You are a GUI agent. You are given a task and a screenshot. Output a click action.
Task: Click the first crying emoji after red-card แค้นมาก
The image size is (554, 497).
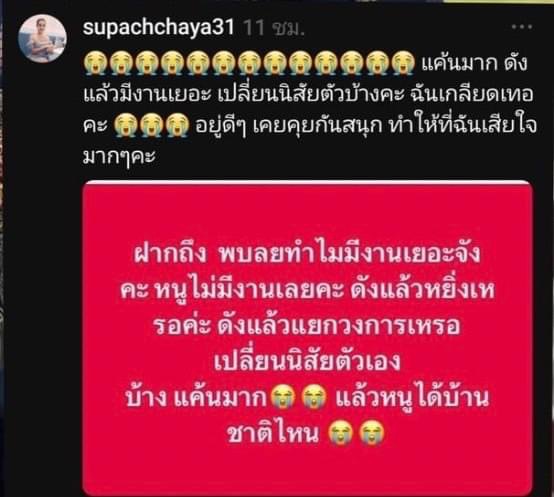[x=282, y=397]
